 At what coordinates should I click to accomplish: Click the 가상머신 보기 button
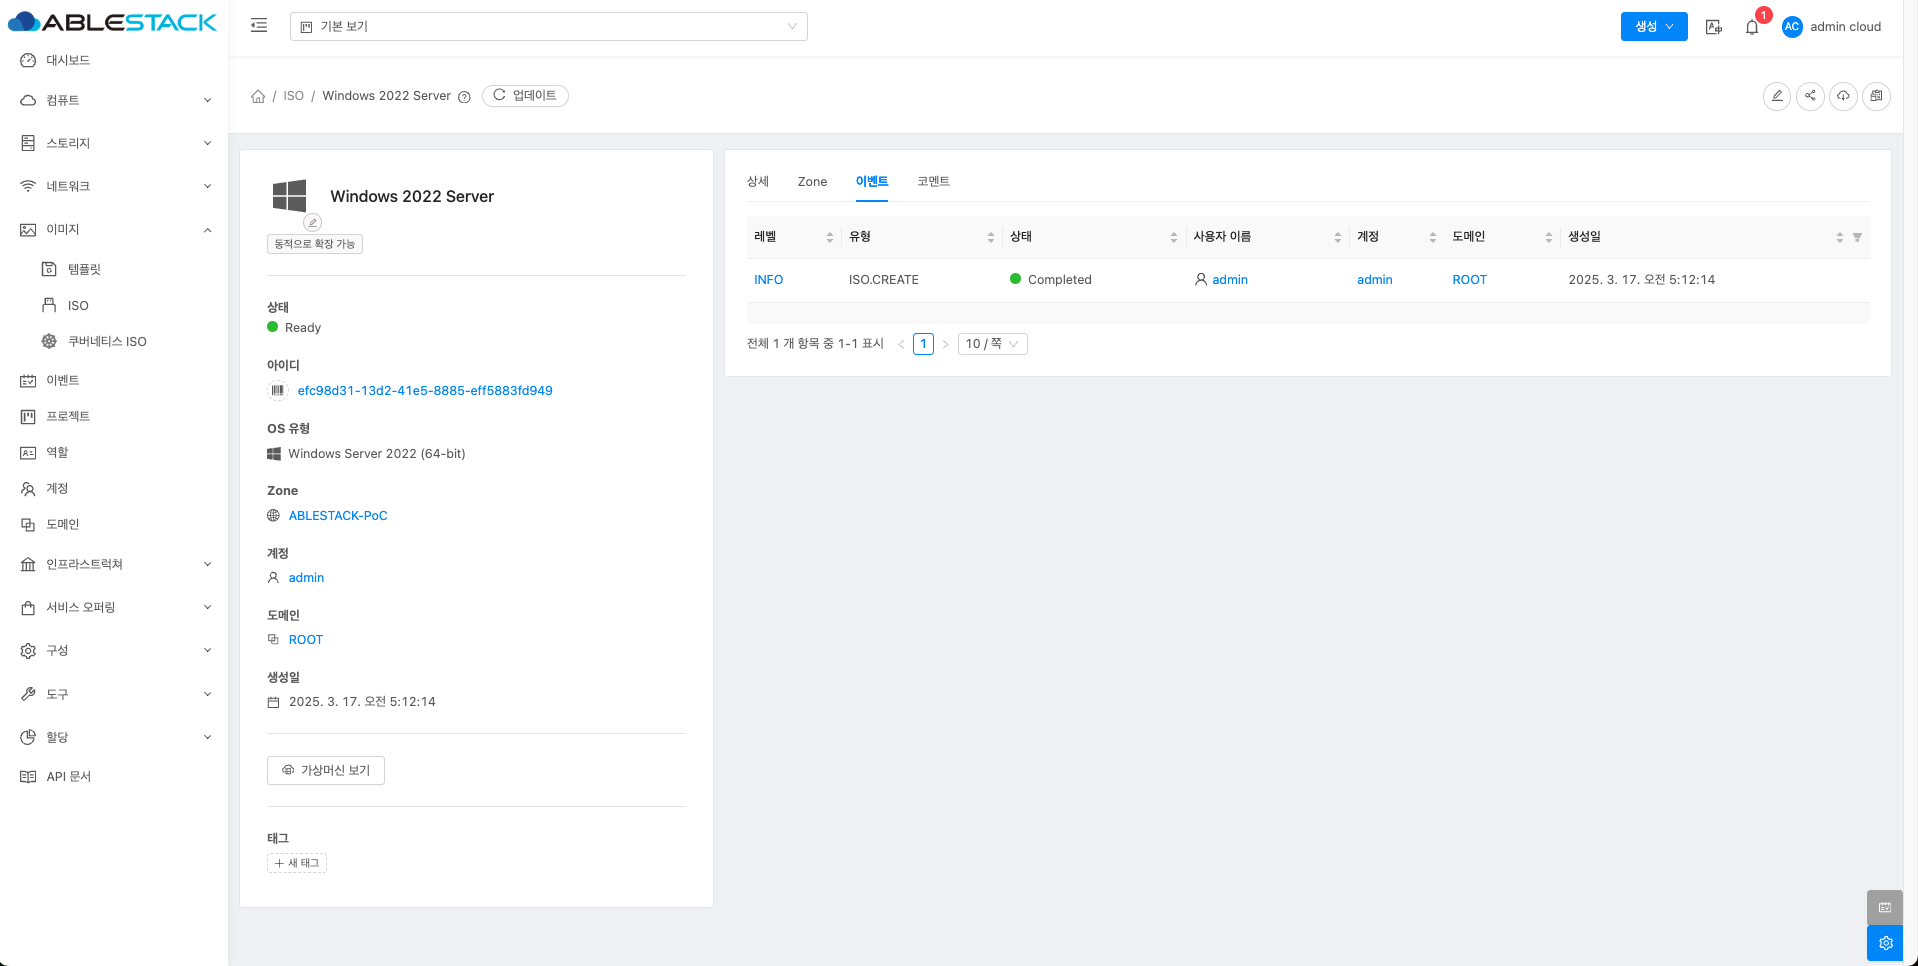(x=326, y=770)
